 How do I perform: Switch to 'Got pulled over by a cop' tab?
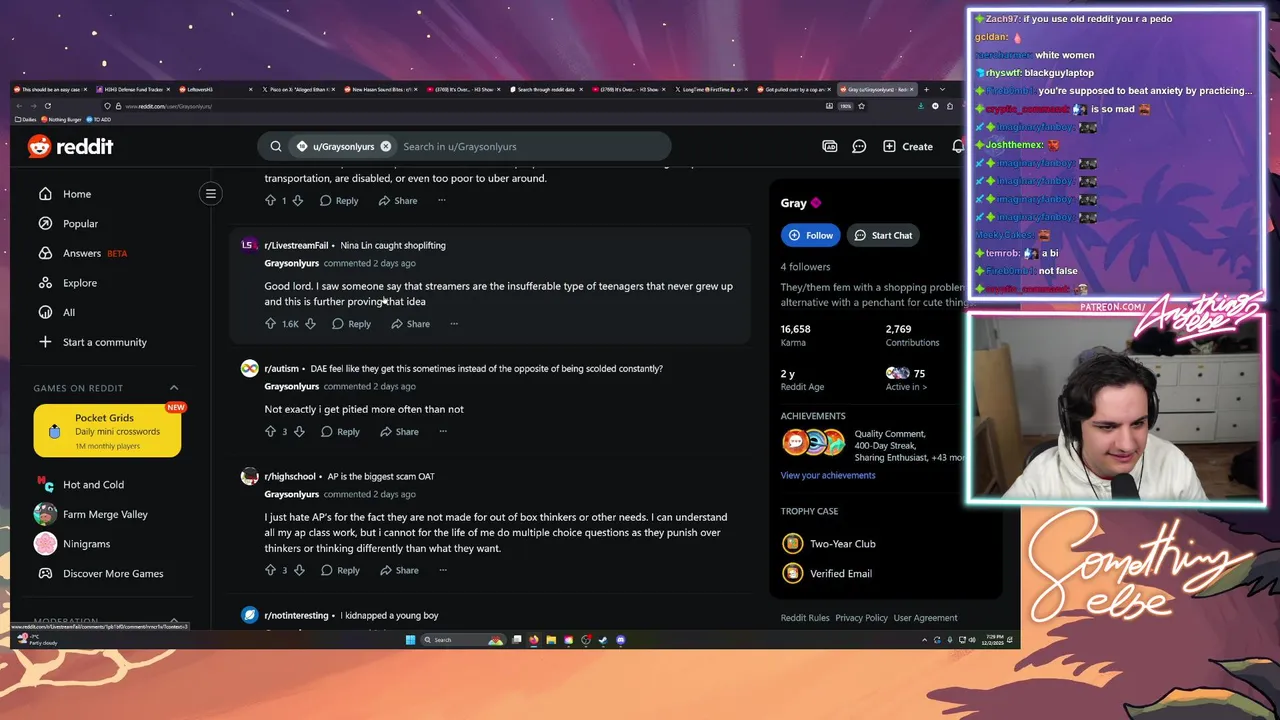pos(793,89)
